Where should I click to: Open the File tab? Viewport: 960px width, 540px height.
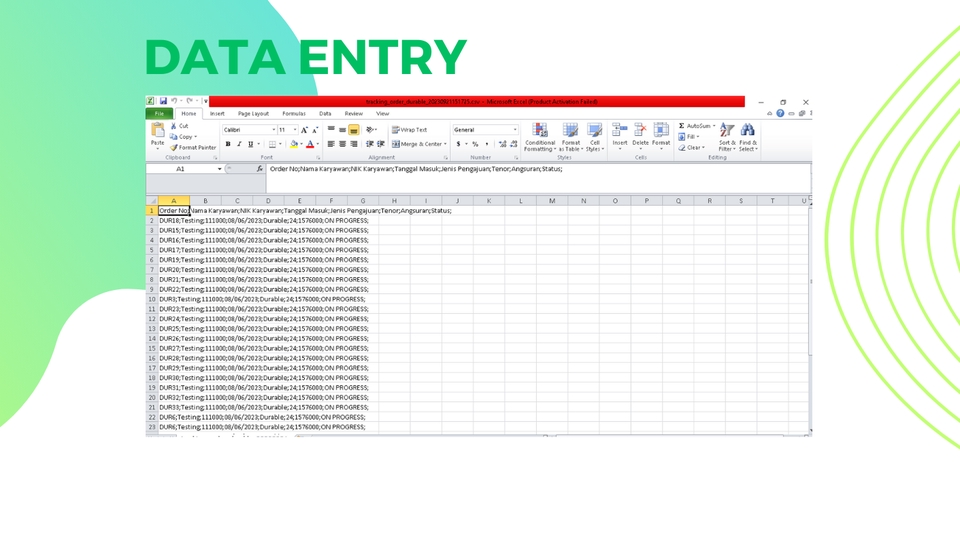[x=159, y=114]
